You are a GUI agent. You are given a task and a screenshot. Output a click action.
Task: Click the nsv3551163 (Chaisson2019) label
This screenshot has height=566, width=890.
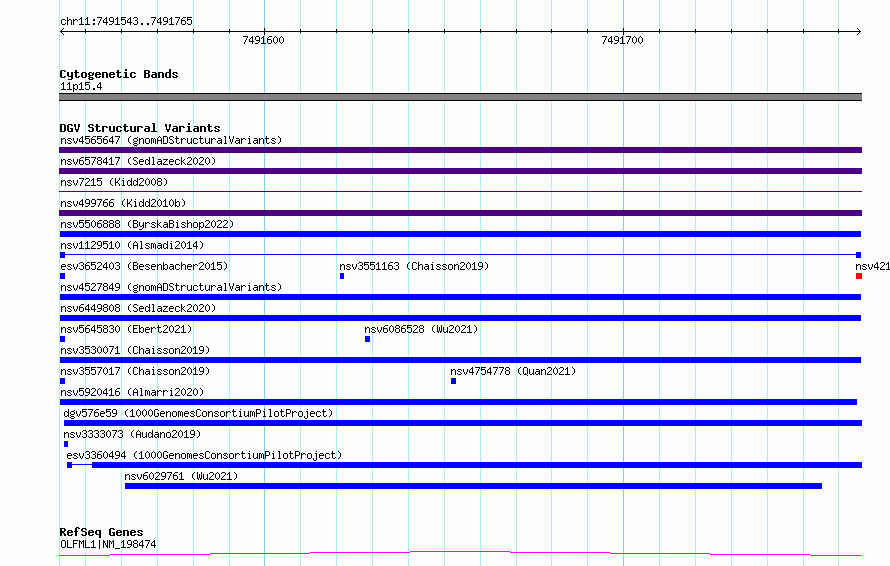click(x=414, y=266)
